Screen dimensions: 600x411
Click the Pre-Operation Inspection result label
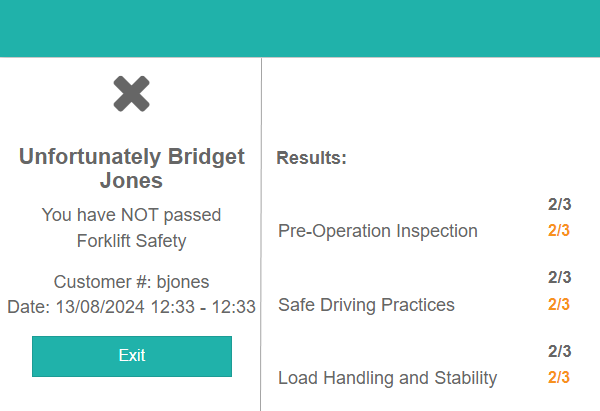tap(377, 231)
